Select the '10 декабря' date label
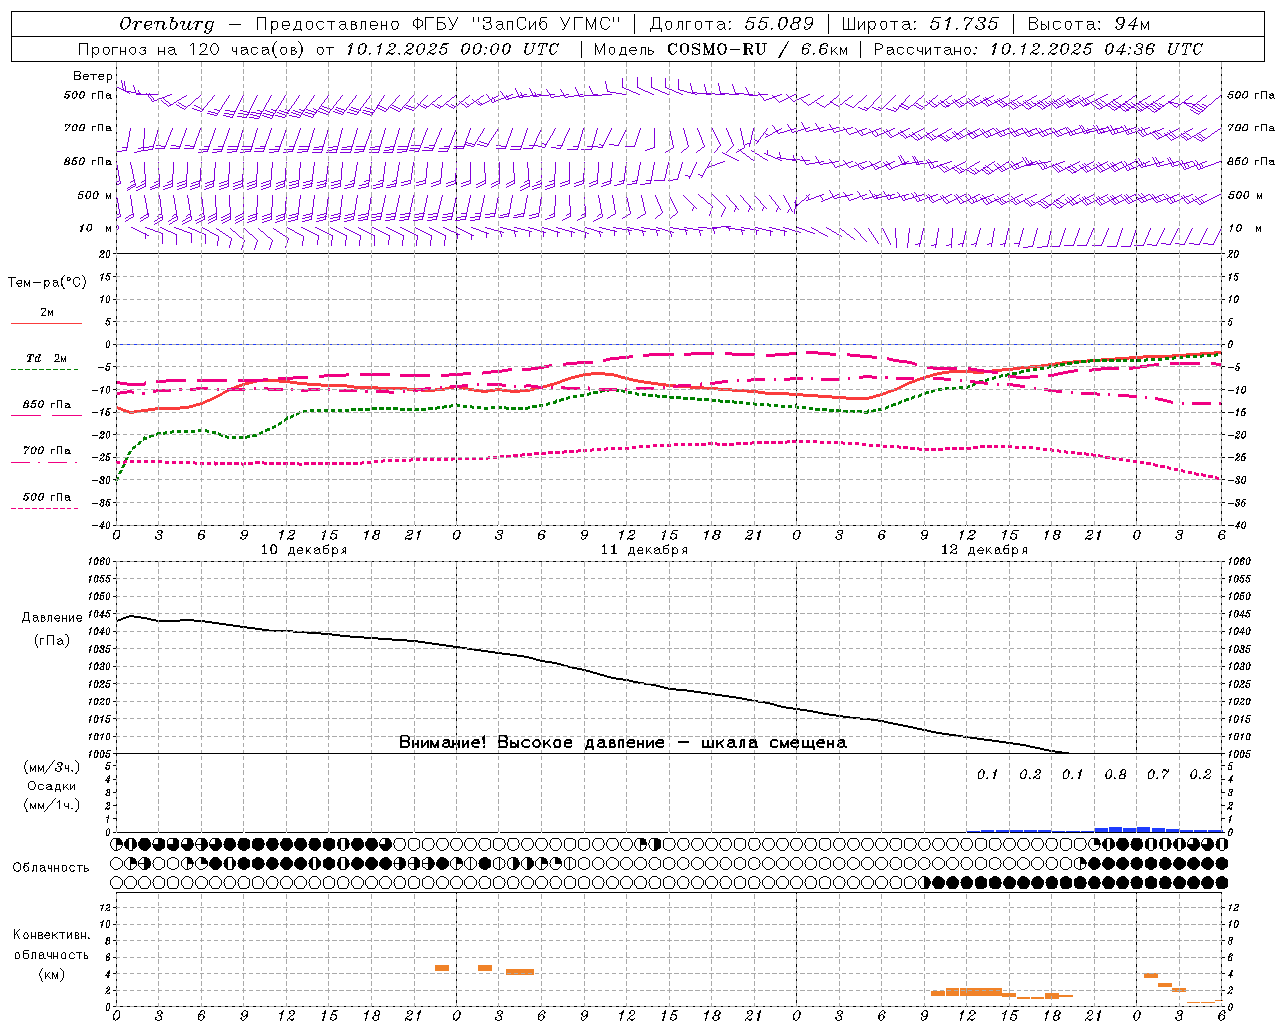 [304, 550]
